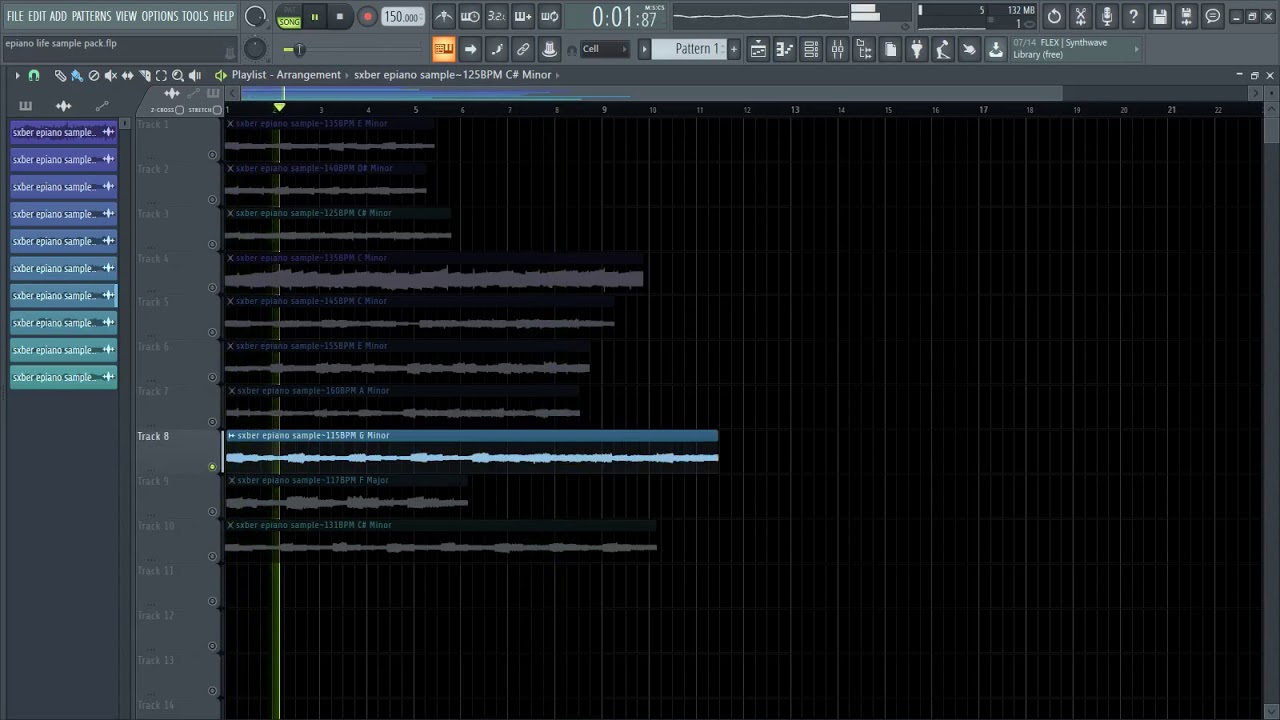Arm the record button

(367, 17)
